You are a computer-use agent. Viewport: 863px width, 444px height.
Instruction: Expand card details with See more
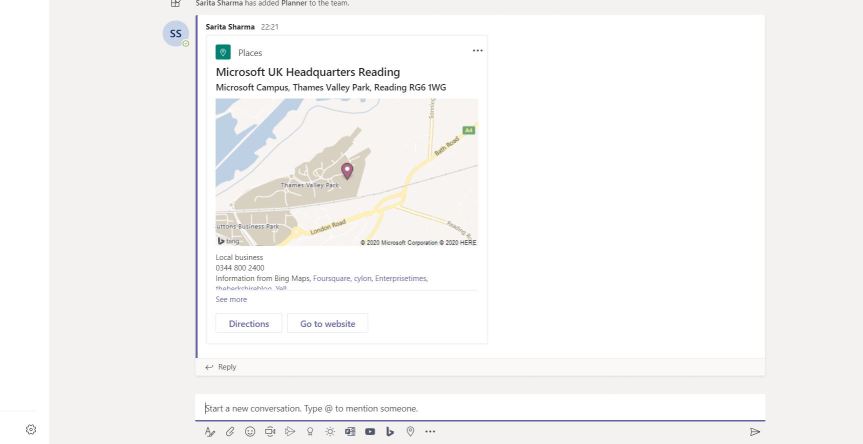click(231, 299)
